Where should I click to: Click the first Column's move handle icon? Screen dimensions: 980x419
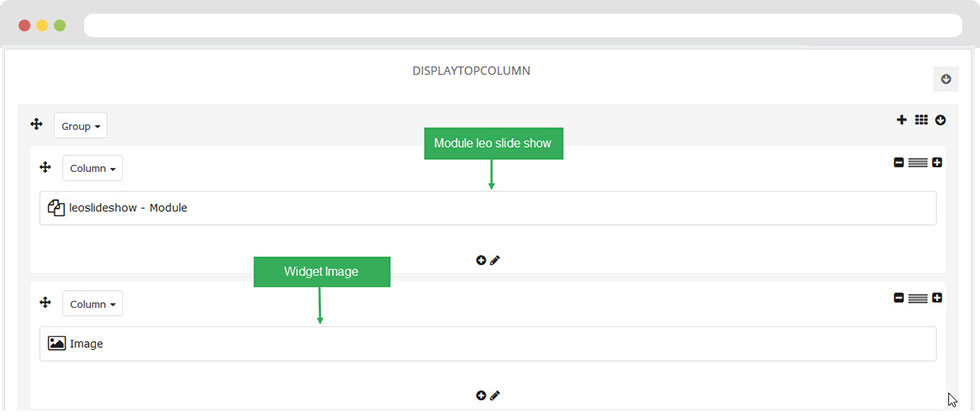pyautogui.click(x=45, y=167)
